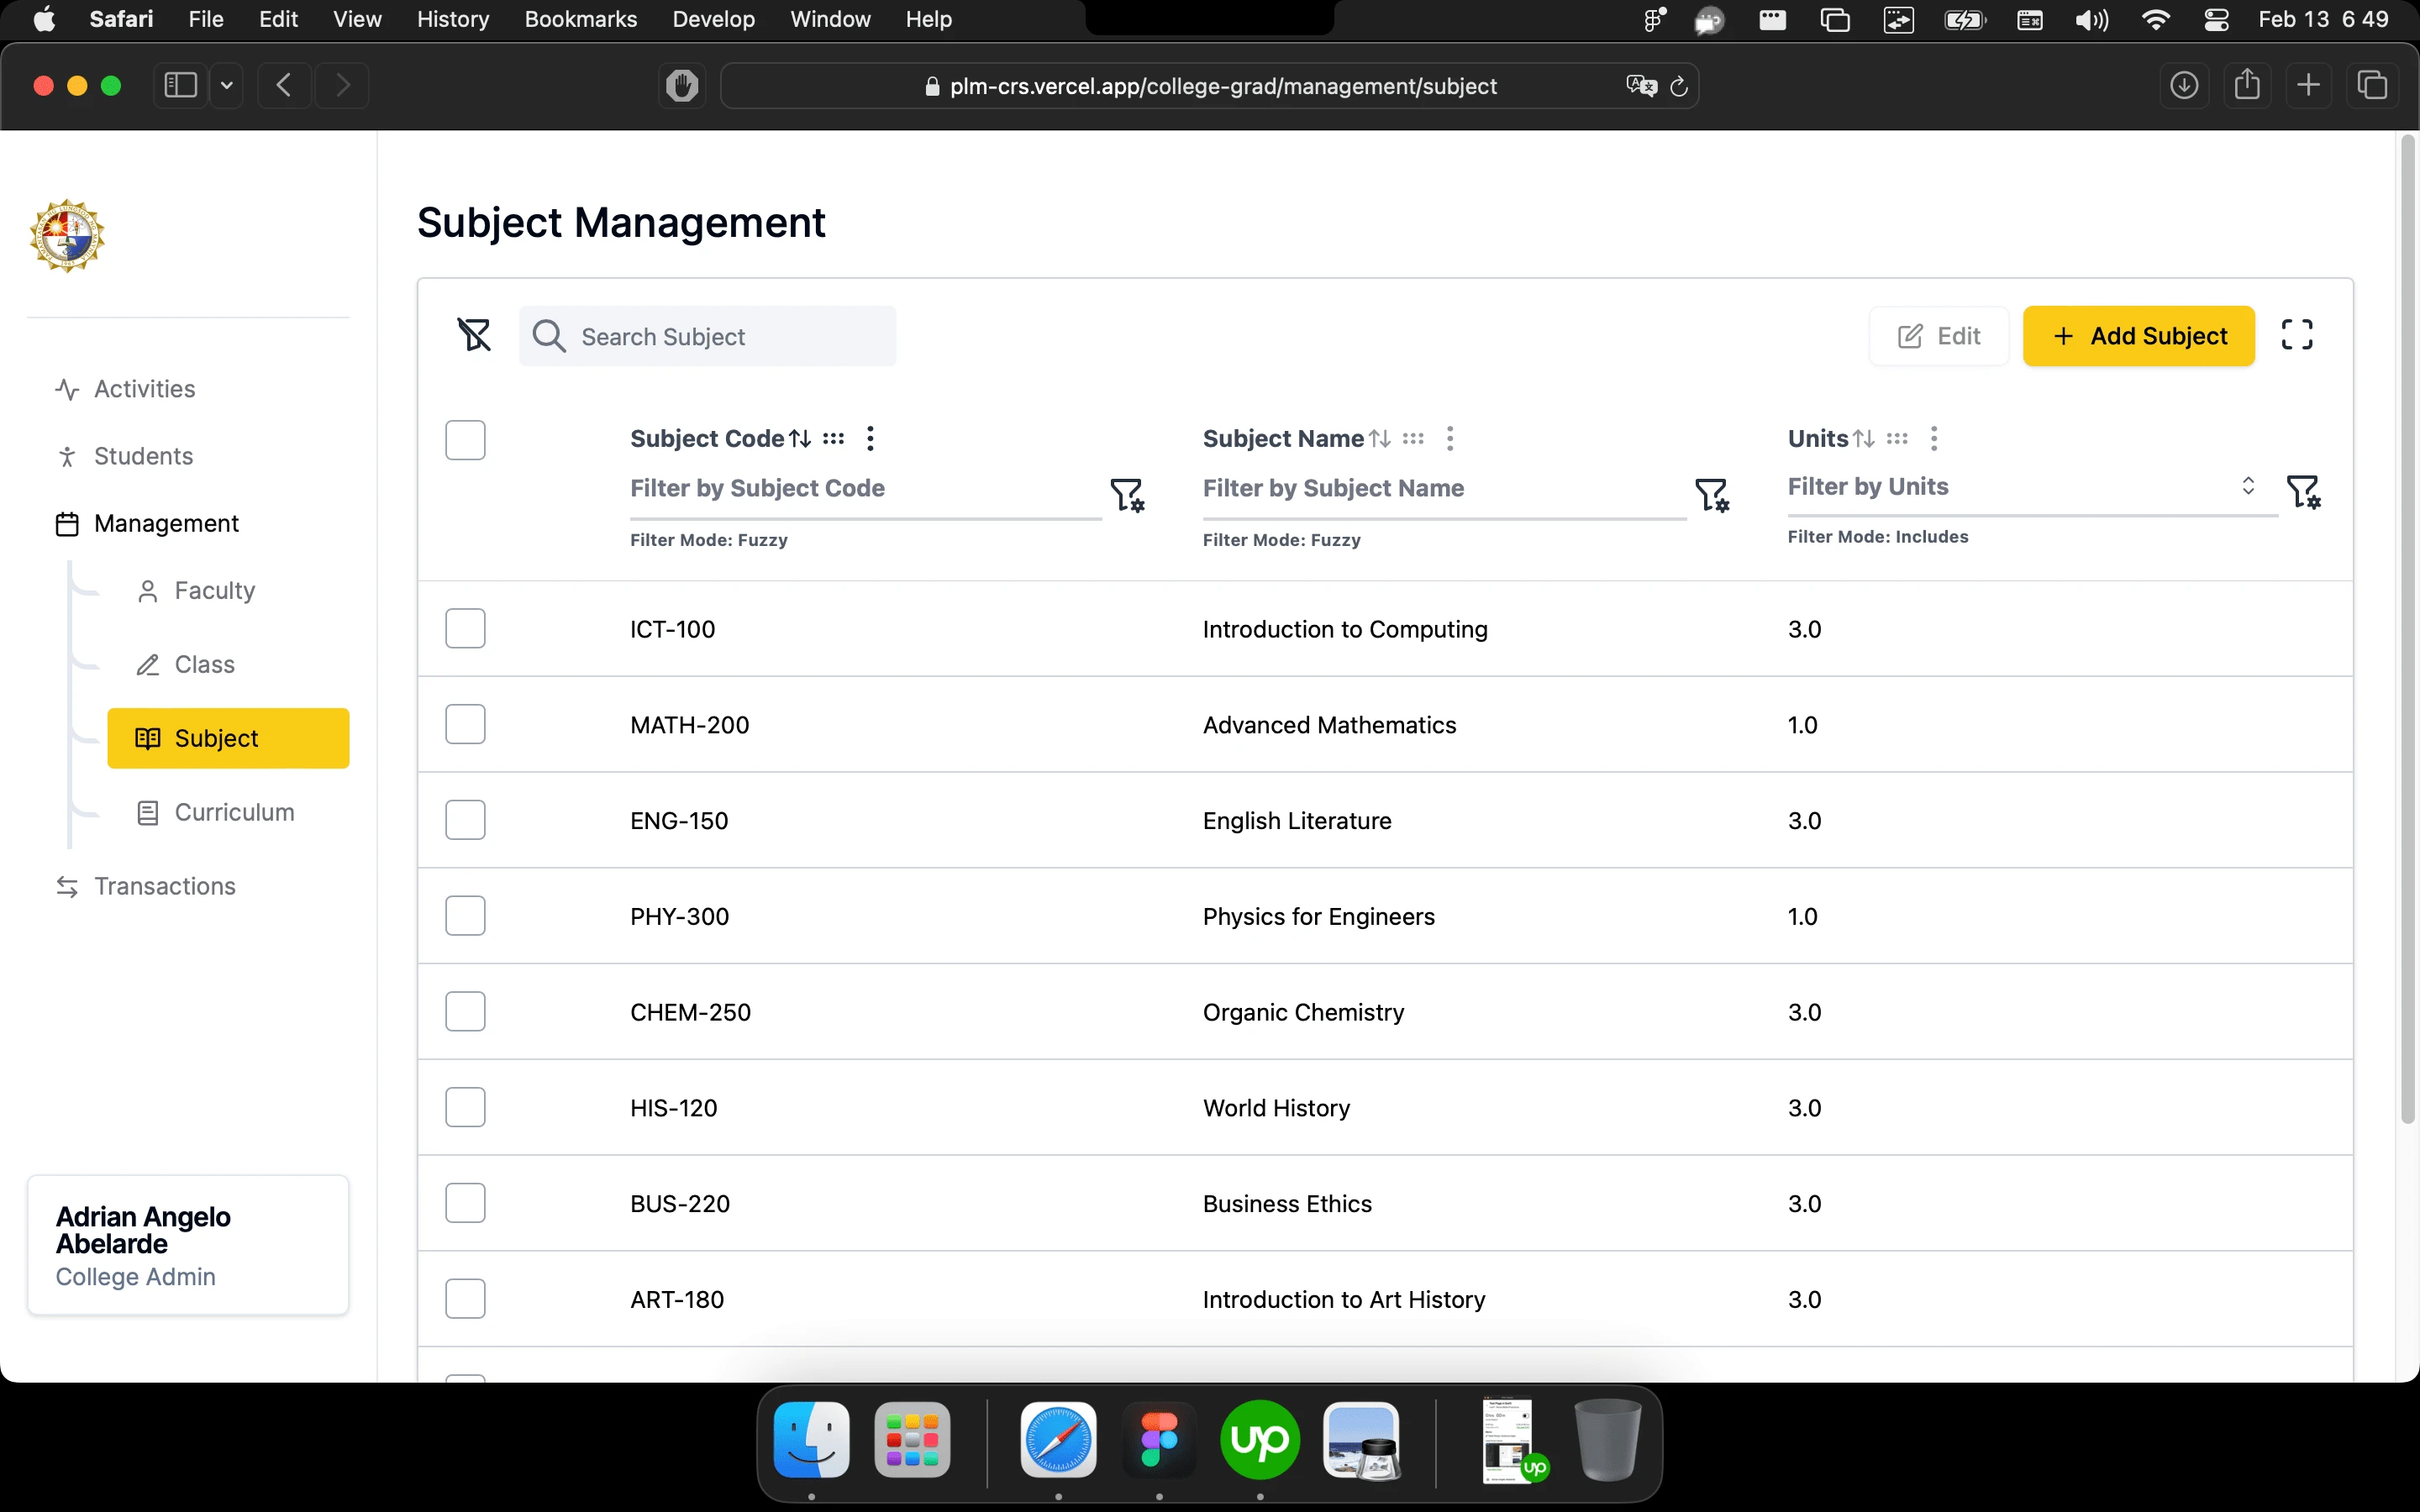Viewport: 2420px width, 1512px height.
Task: Collapse the Management section
Action: point(147,523)
